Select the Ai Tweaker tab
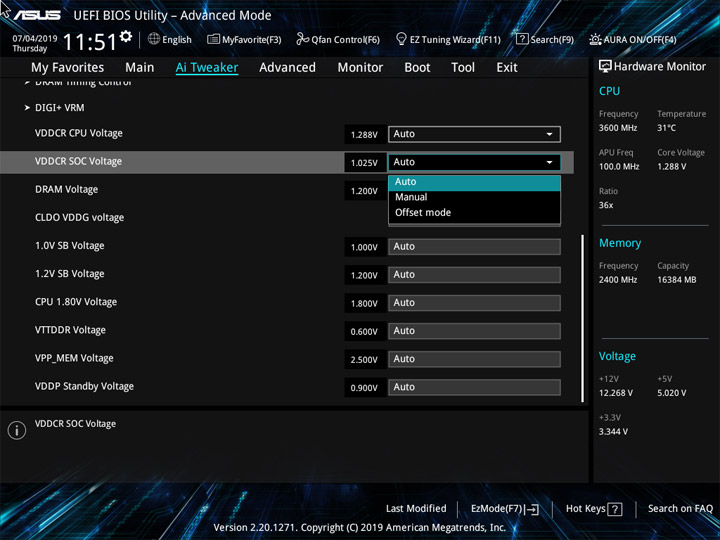 click(x=207, y=68)
